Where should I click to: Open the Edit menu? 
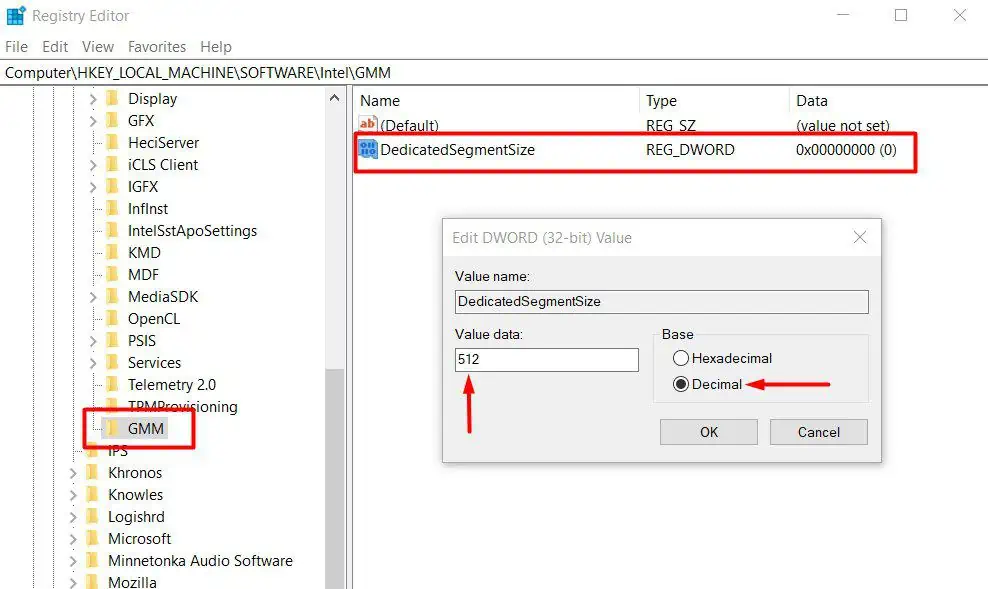click(x=55, y=47)
